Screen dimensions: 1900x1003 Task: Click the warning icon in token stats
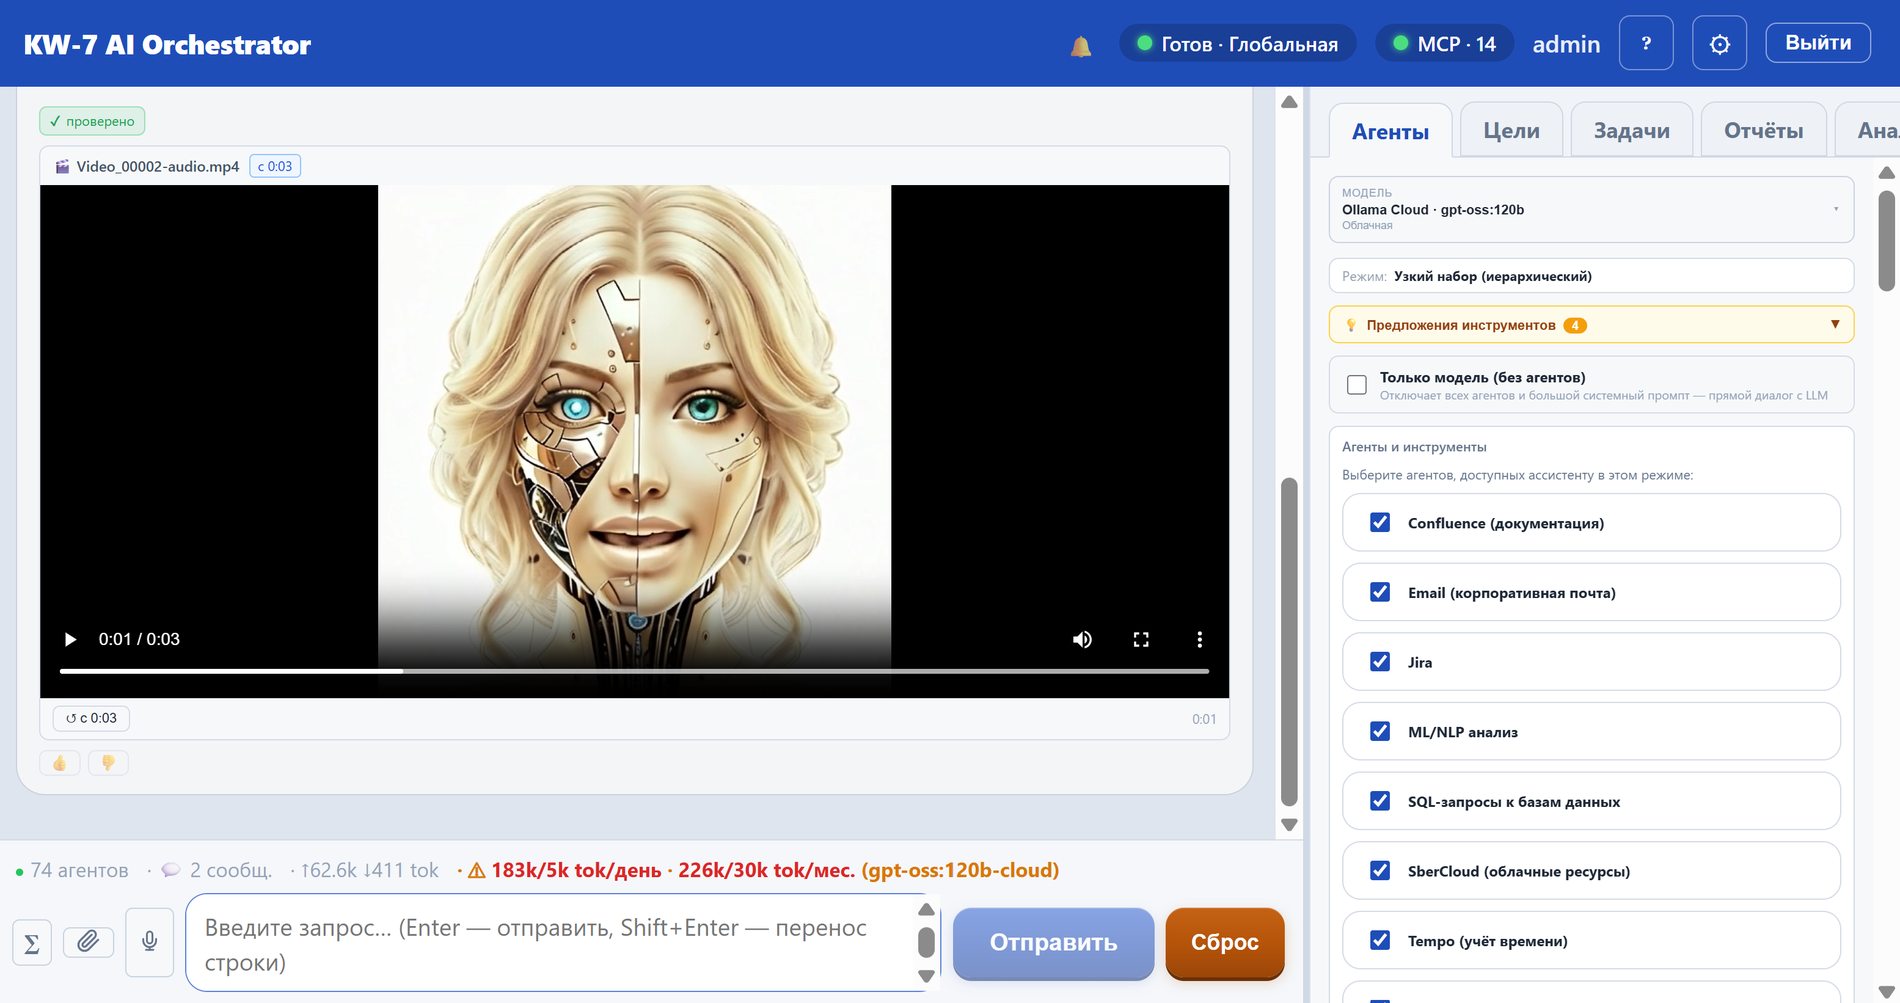pyautogui.click(x=477, y=870)
